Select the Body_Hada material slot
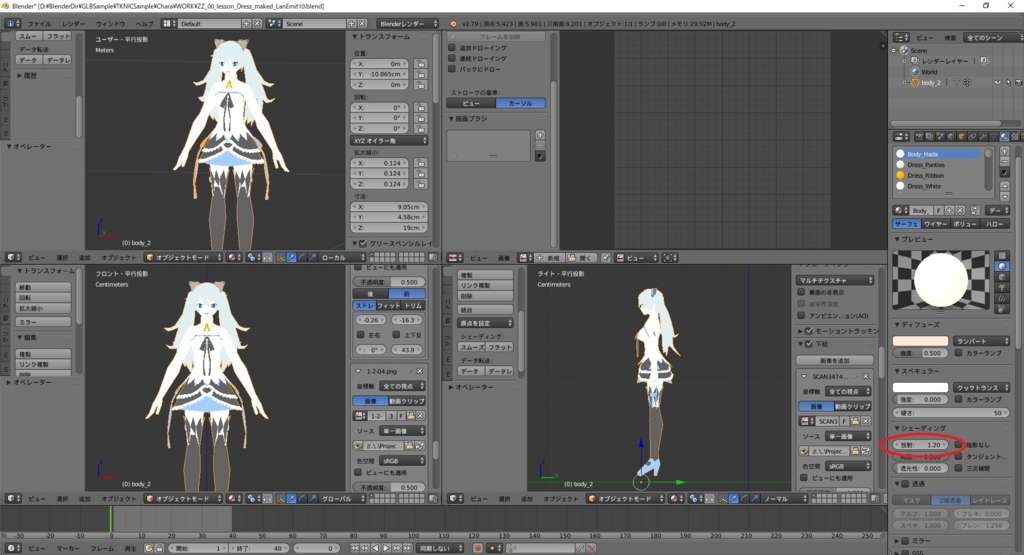Viewport: 1024px width, 555px height. coord(936,154)
